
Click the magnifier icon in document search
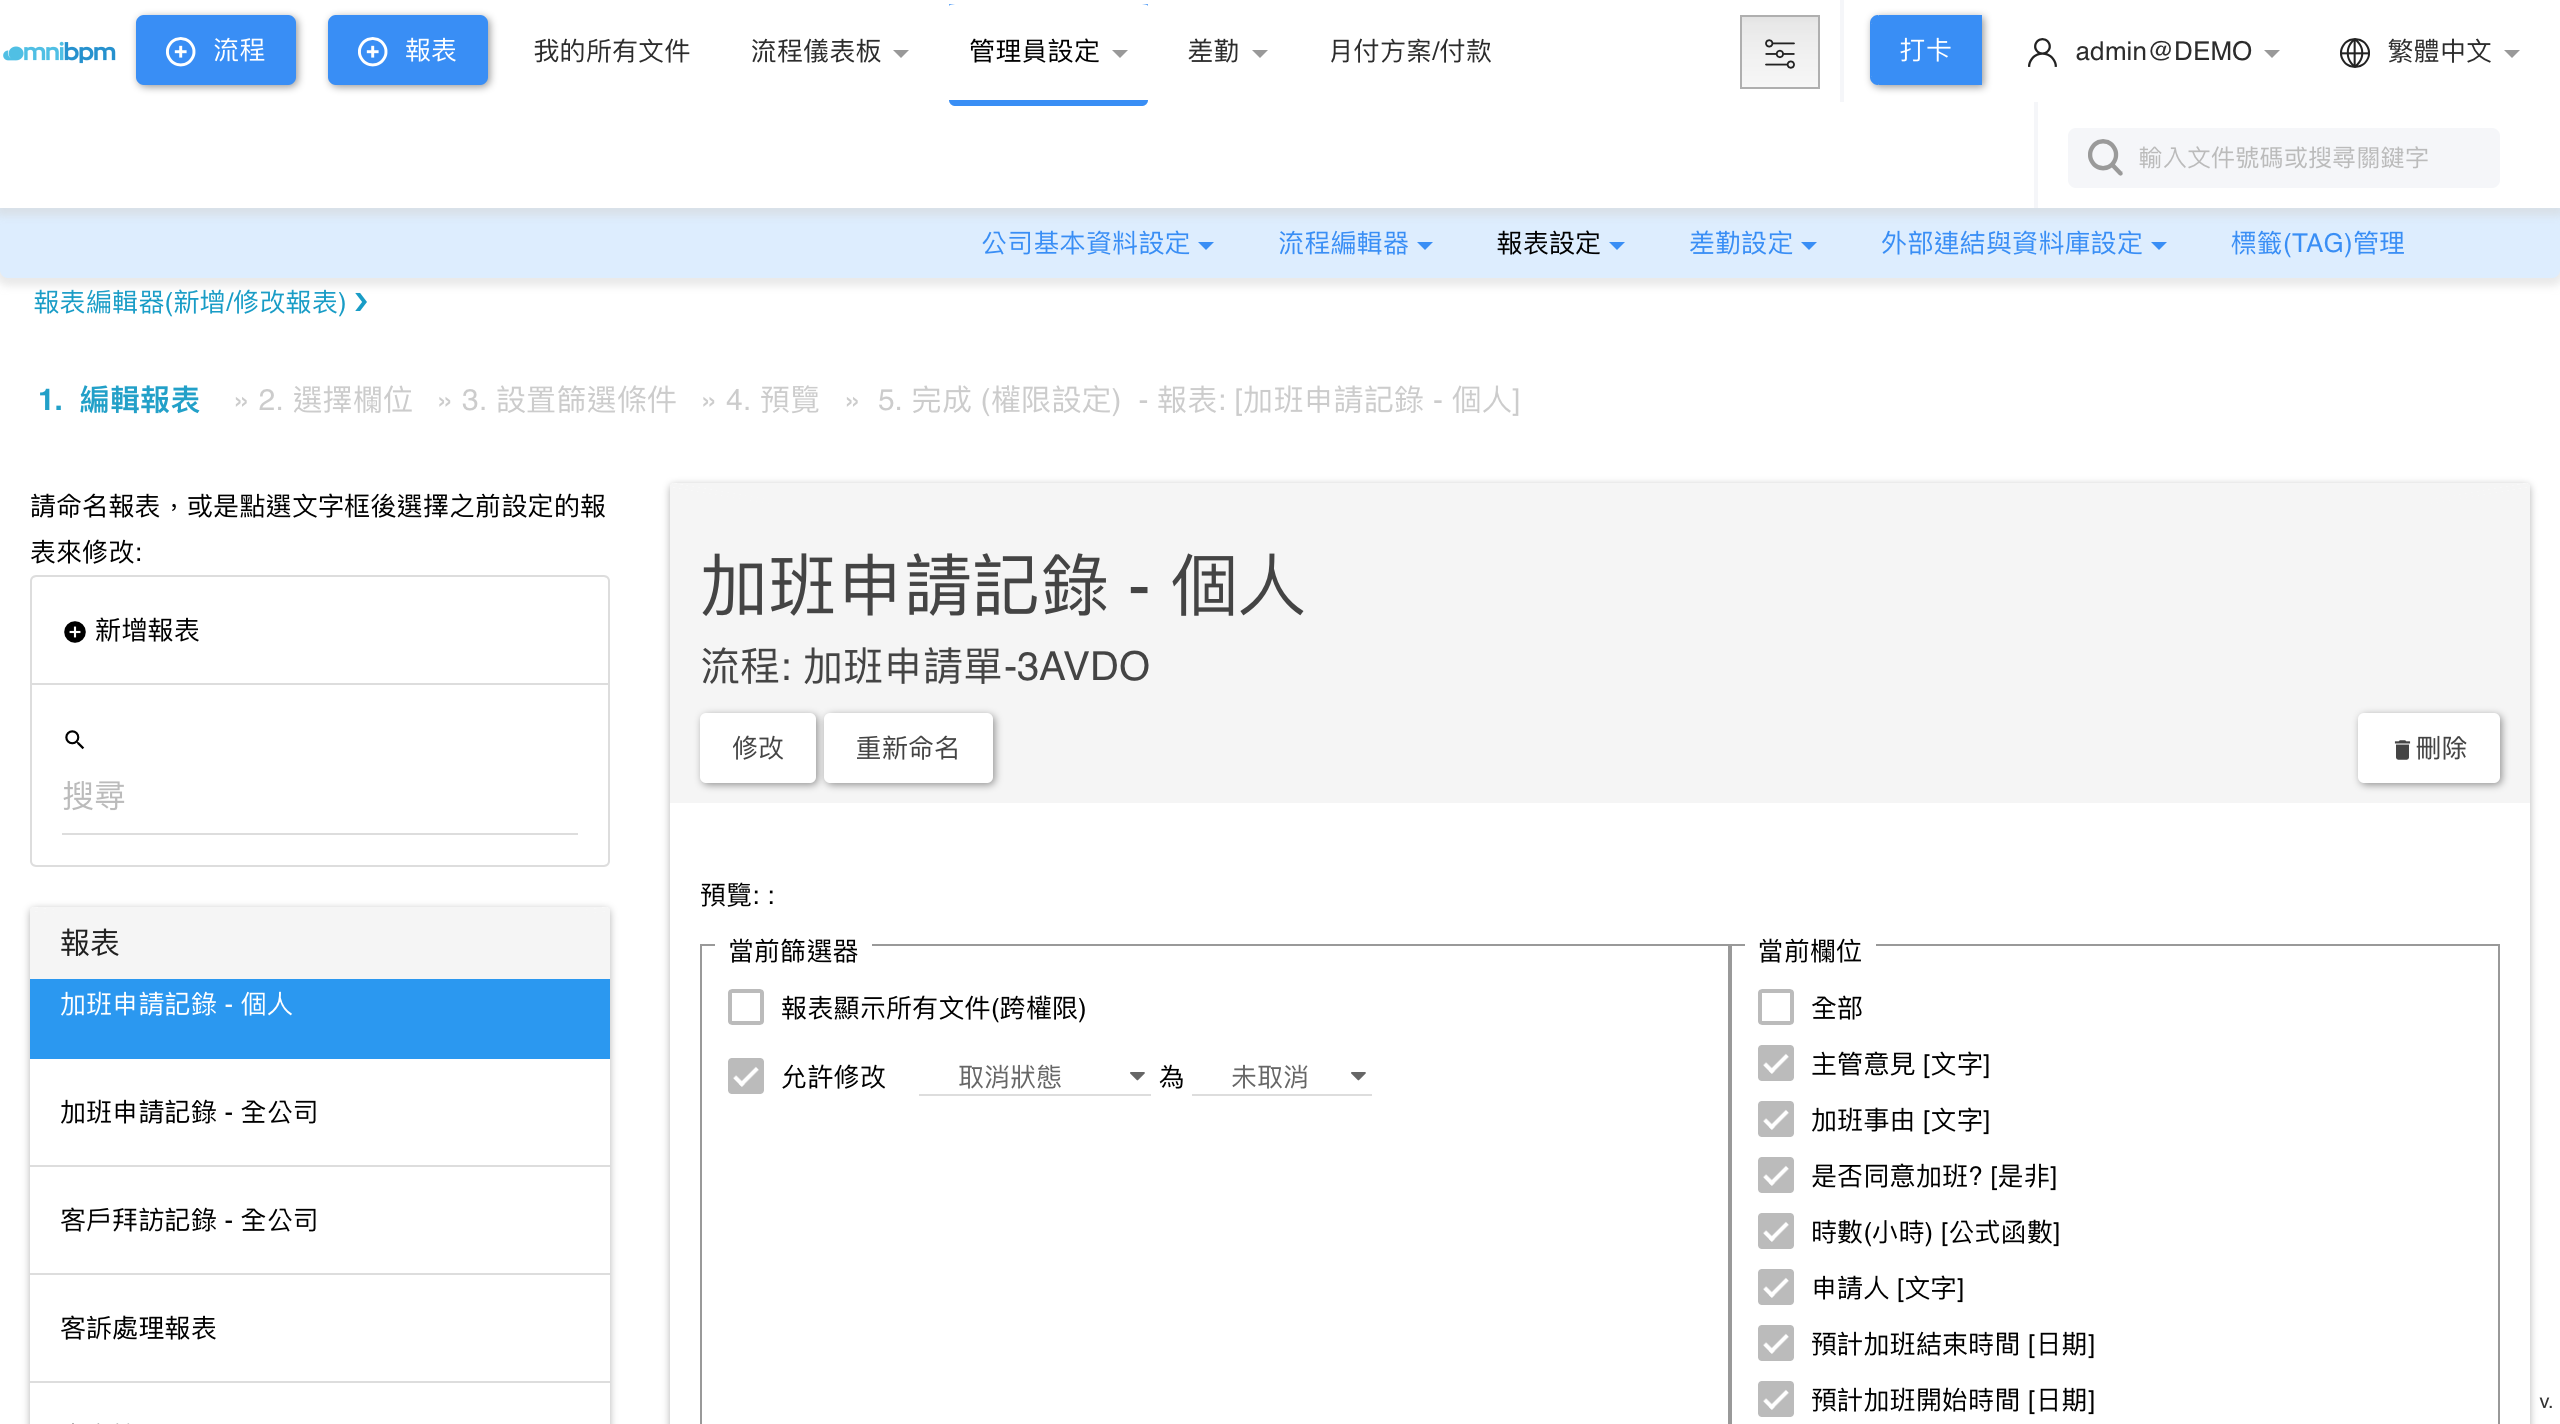[x=2104, y=158]
